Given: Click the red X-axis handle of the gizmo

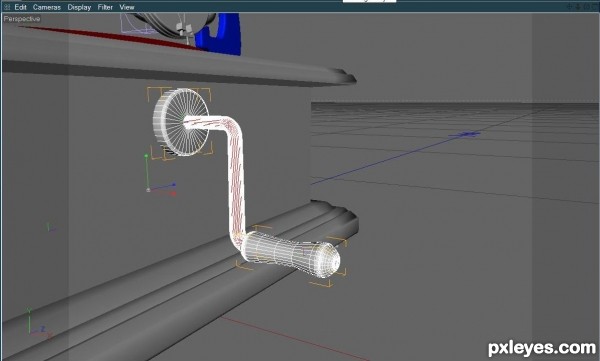Looking at the screenshot, I should tap(173, 194).
